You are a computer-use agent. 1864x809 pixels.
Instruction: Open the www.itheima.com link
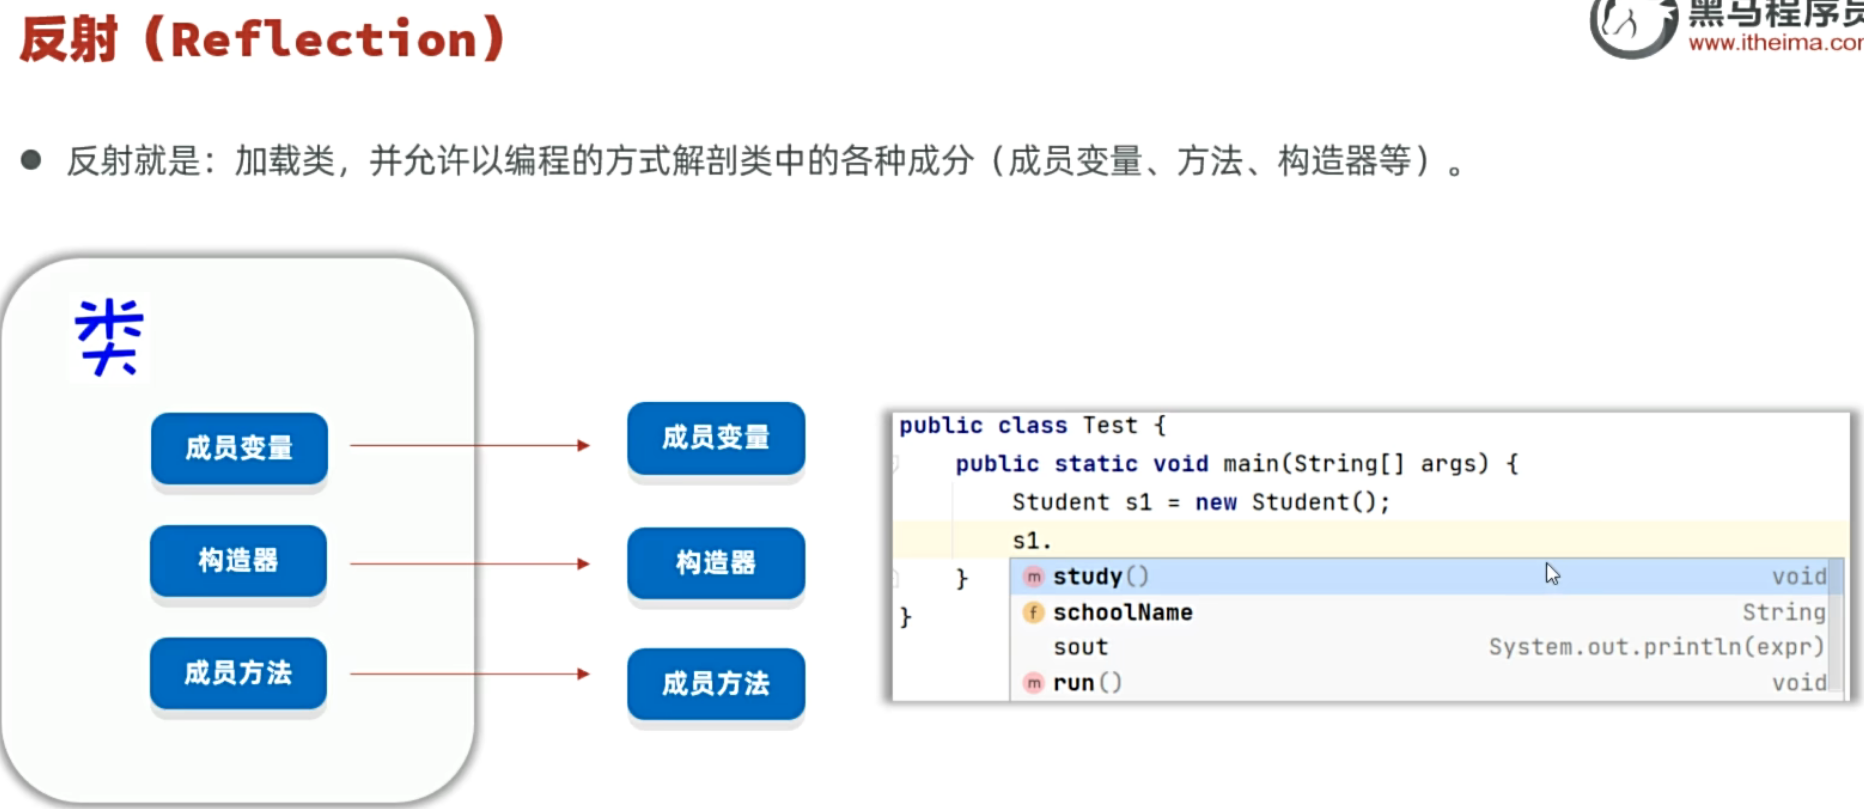pyautogui.click(x=1775, y=43)
